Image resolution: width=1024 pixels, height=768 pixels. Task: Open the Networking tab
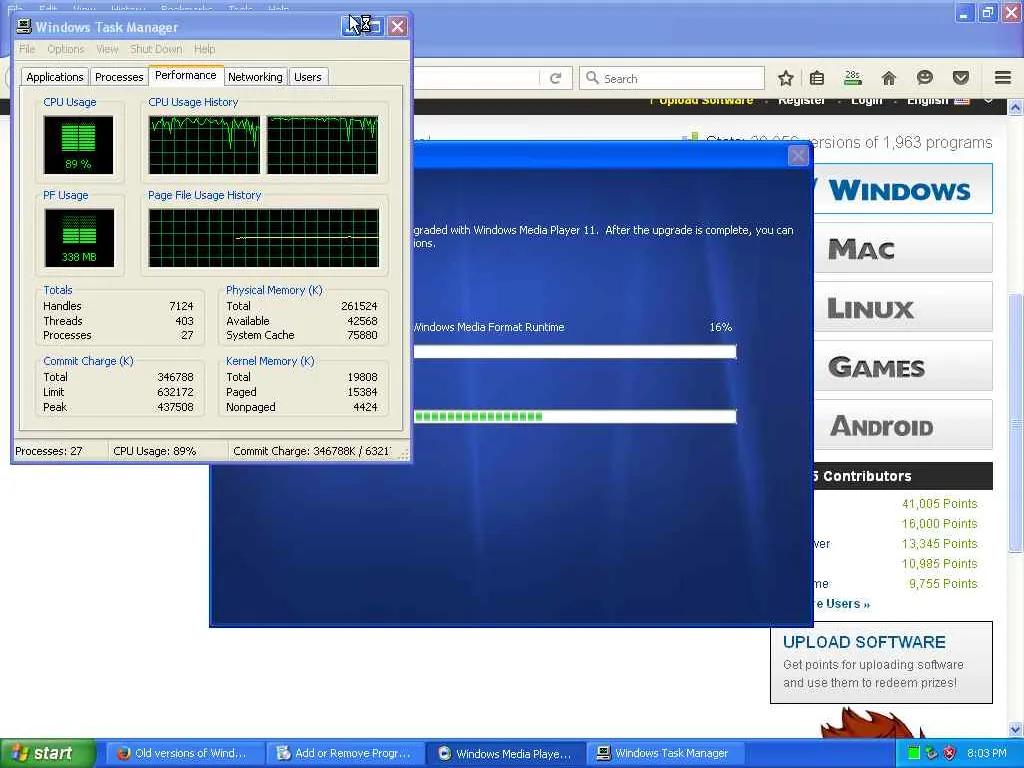click(255, 77)
